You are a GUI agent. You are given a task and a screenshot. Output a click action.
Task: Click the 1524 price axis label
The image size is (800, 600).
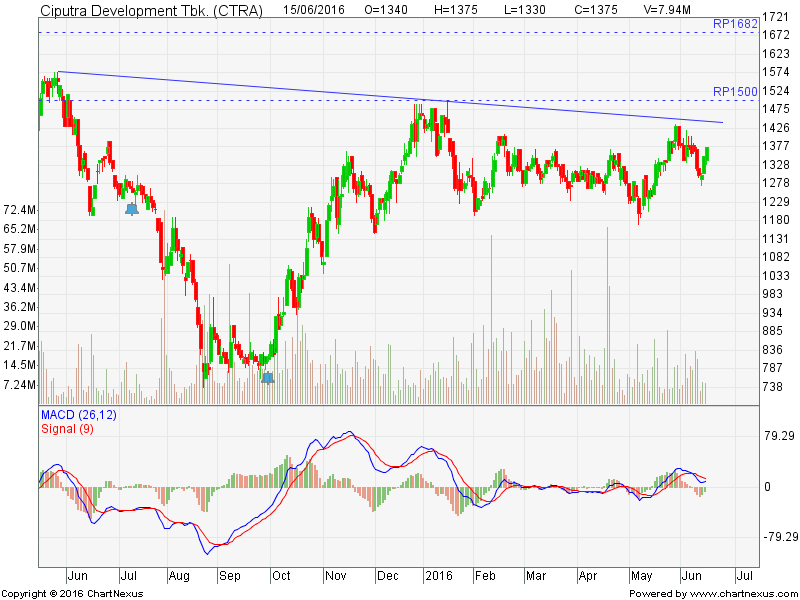[x=776, y=91]
